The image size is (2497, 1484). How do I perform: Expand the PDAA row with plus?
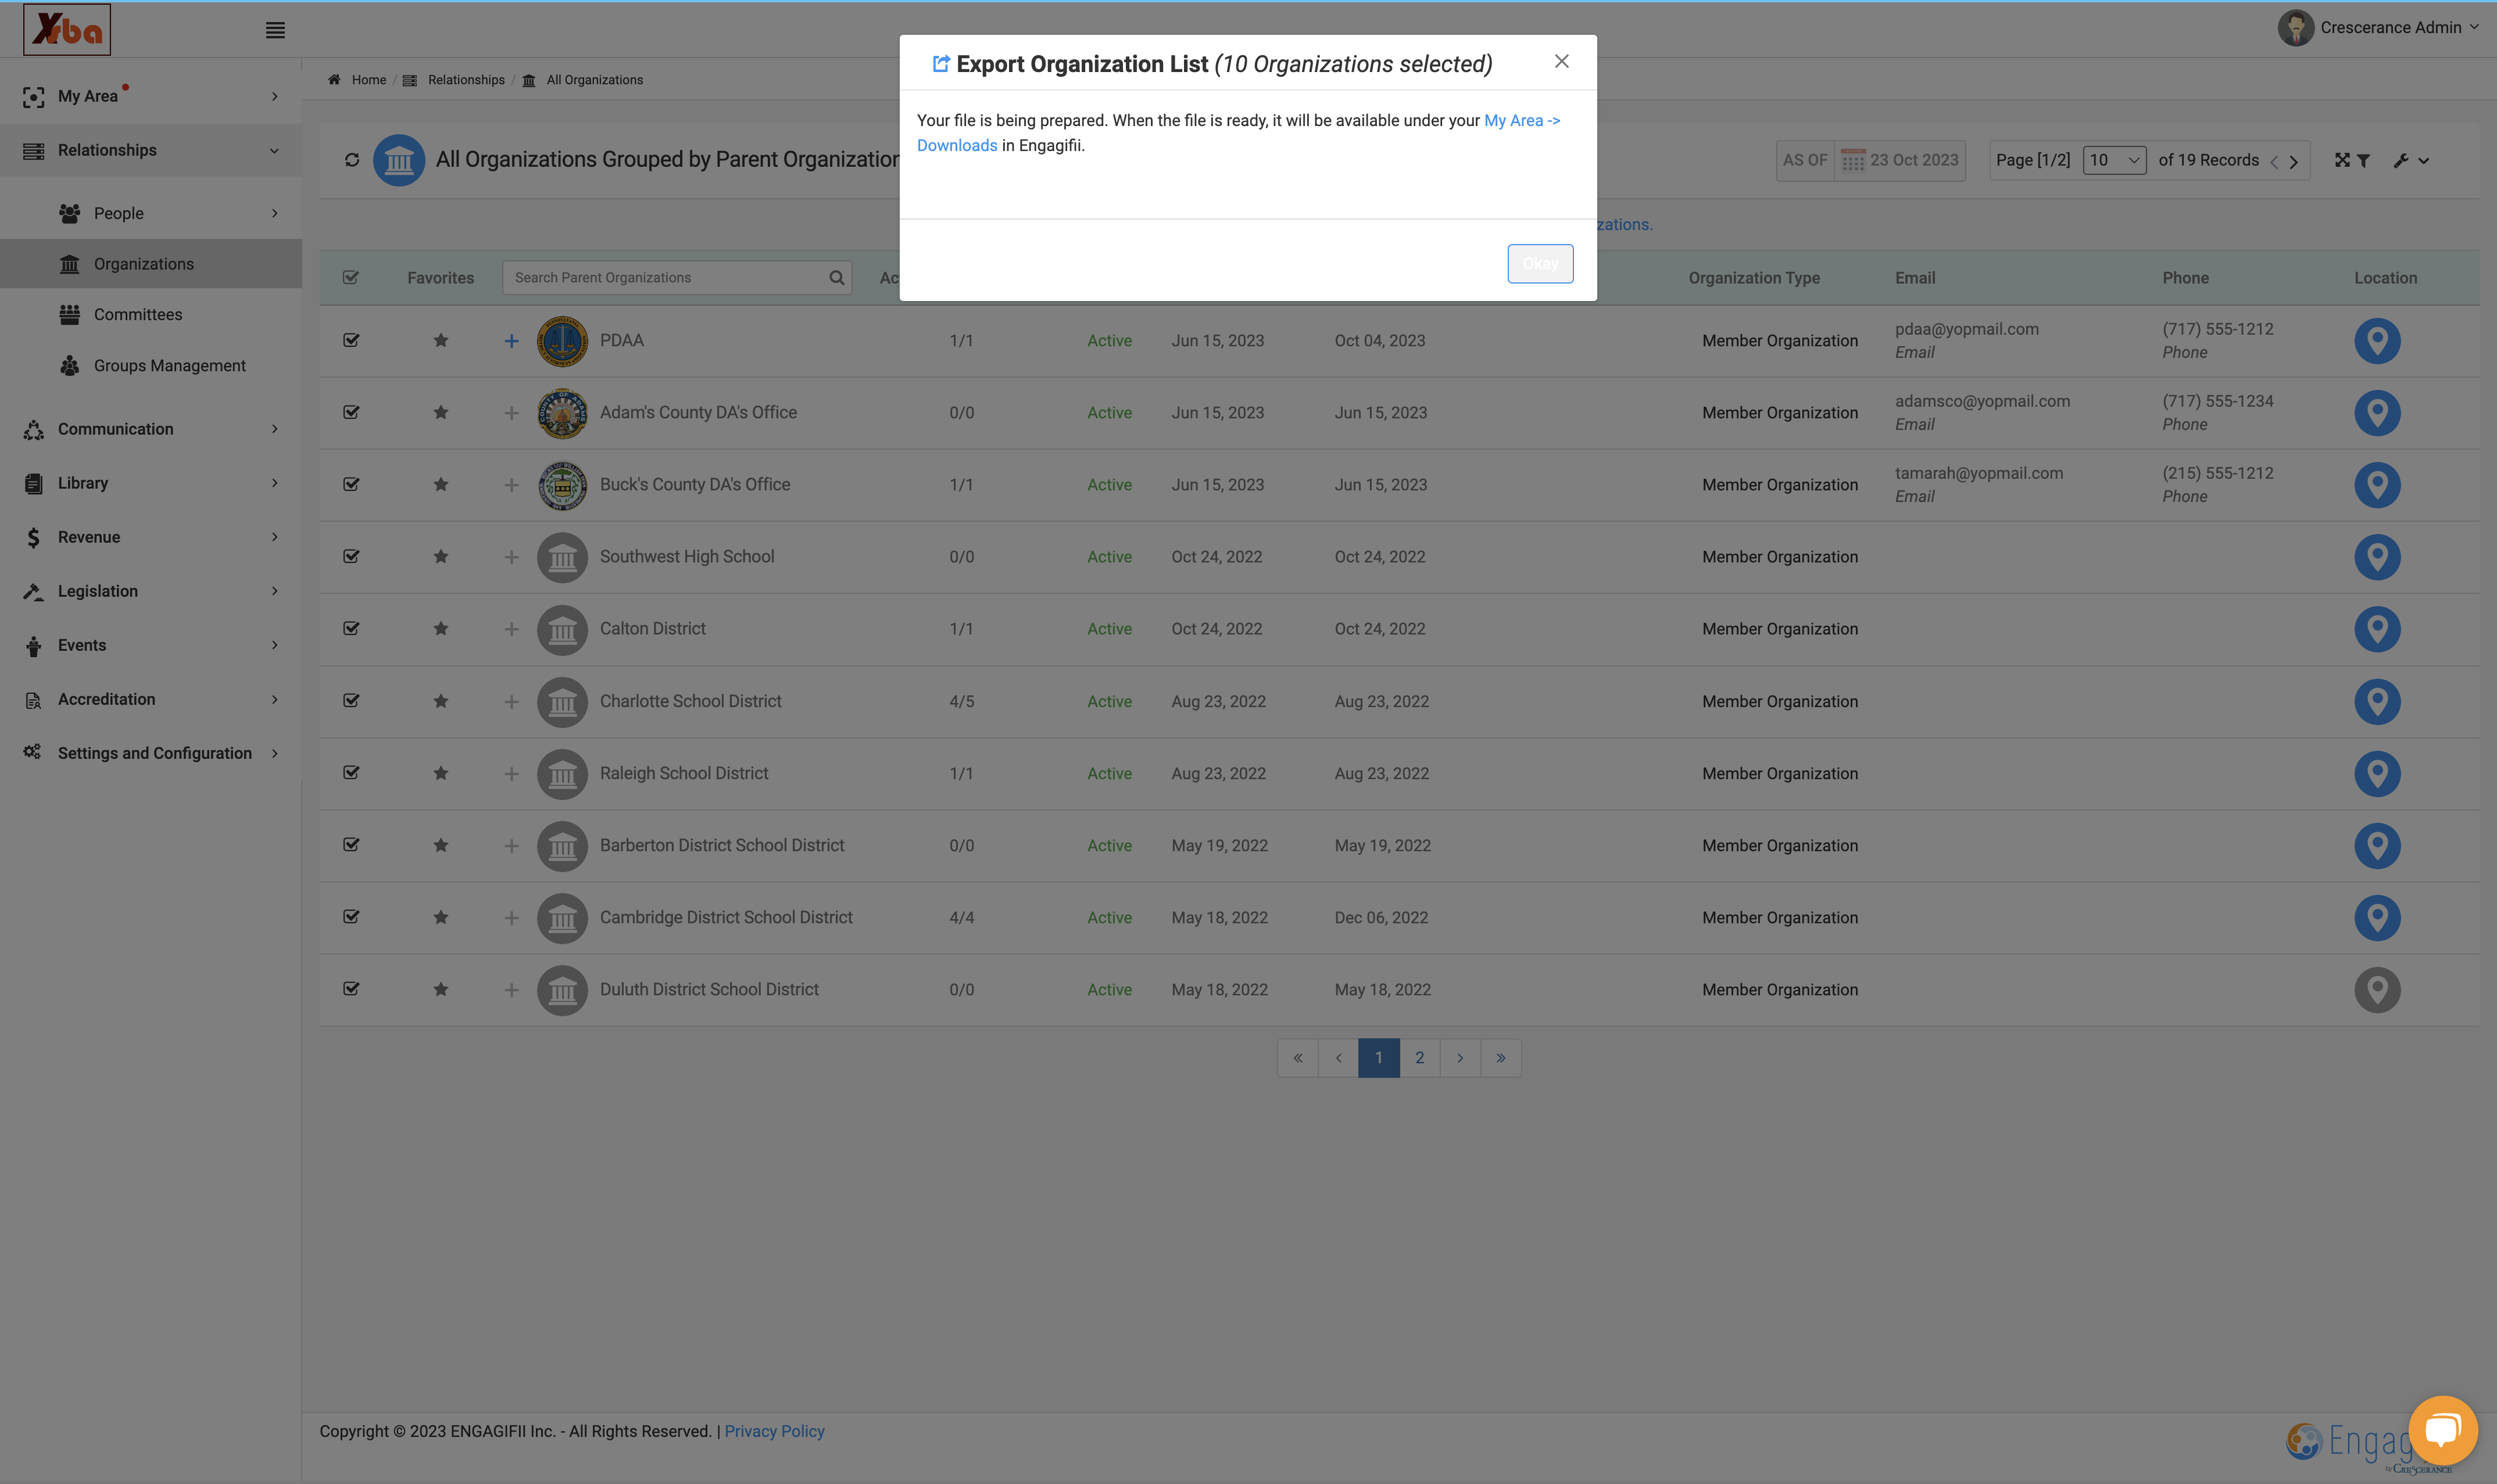511,341
